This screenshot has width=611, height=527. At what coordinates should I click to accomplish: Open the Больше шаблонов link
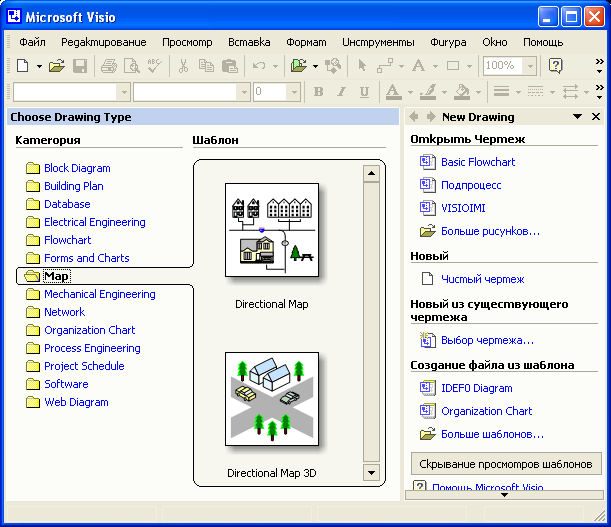click(x=492, y=434)
